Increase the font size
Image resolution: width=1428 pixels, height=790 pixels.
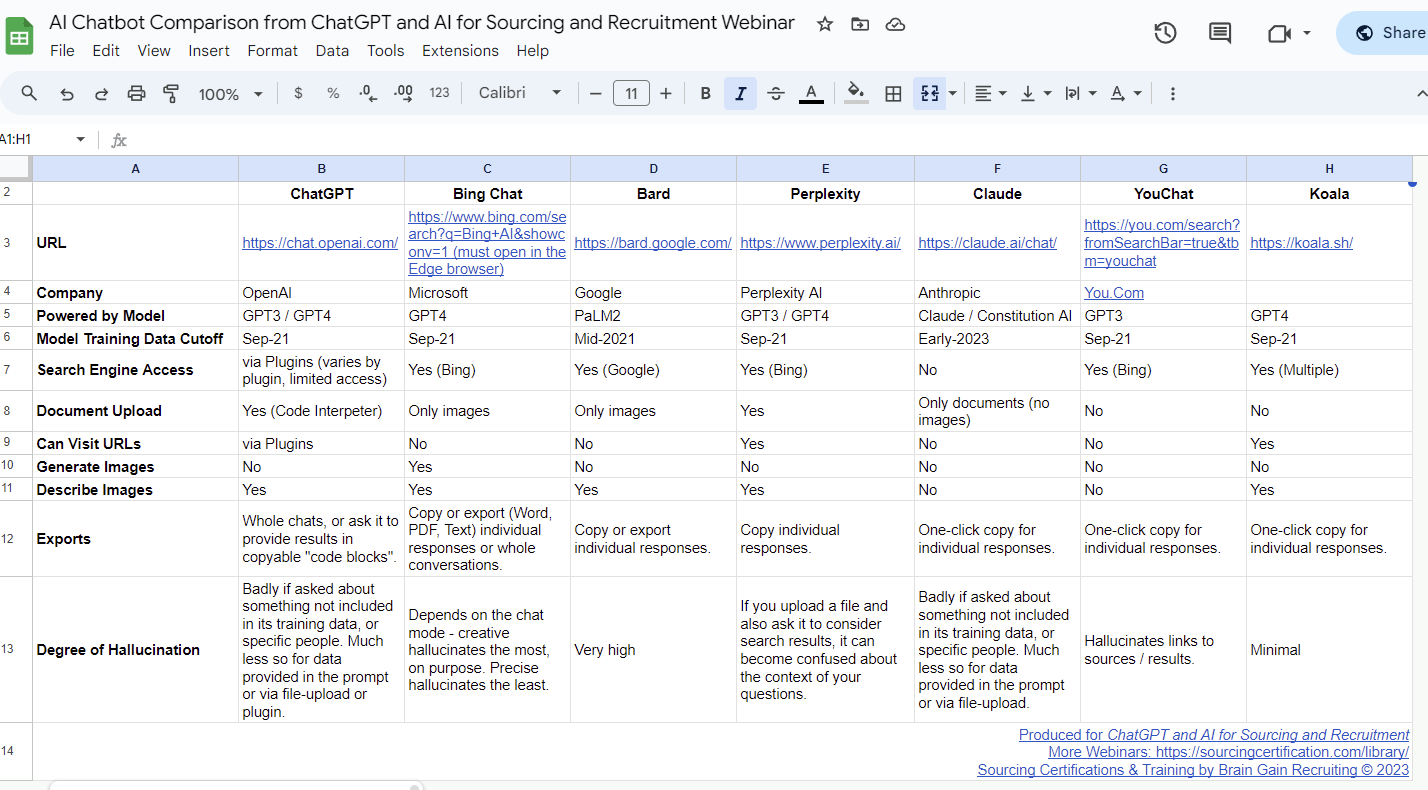666,93
